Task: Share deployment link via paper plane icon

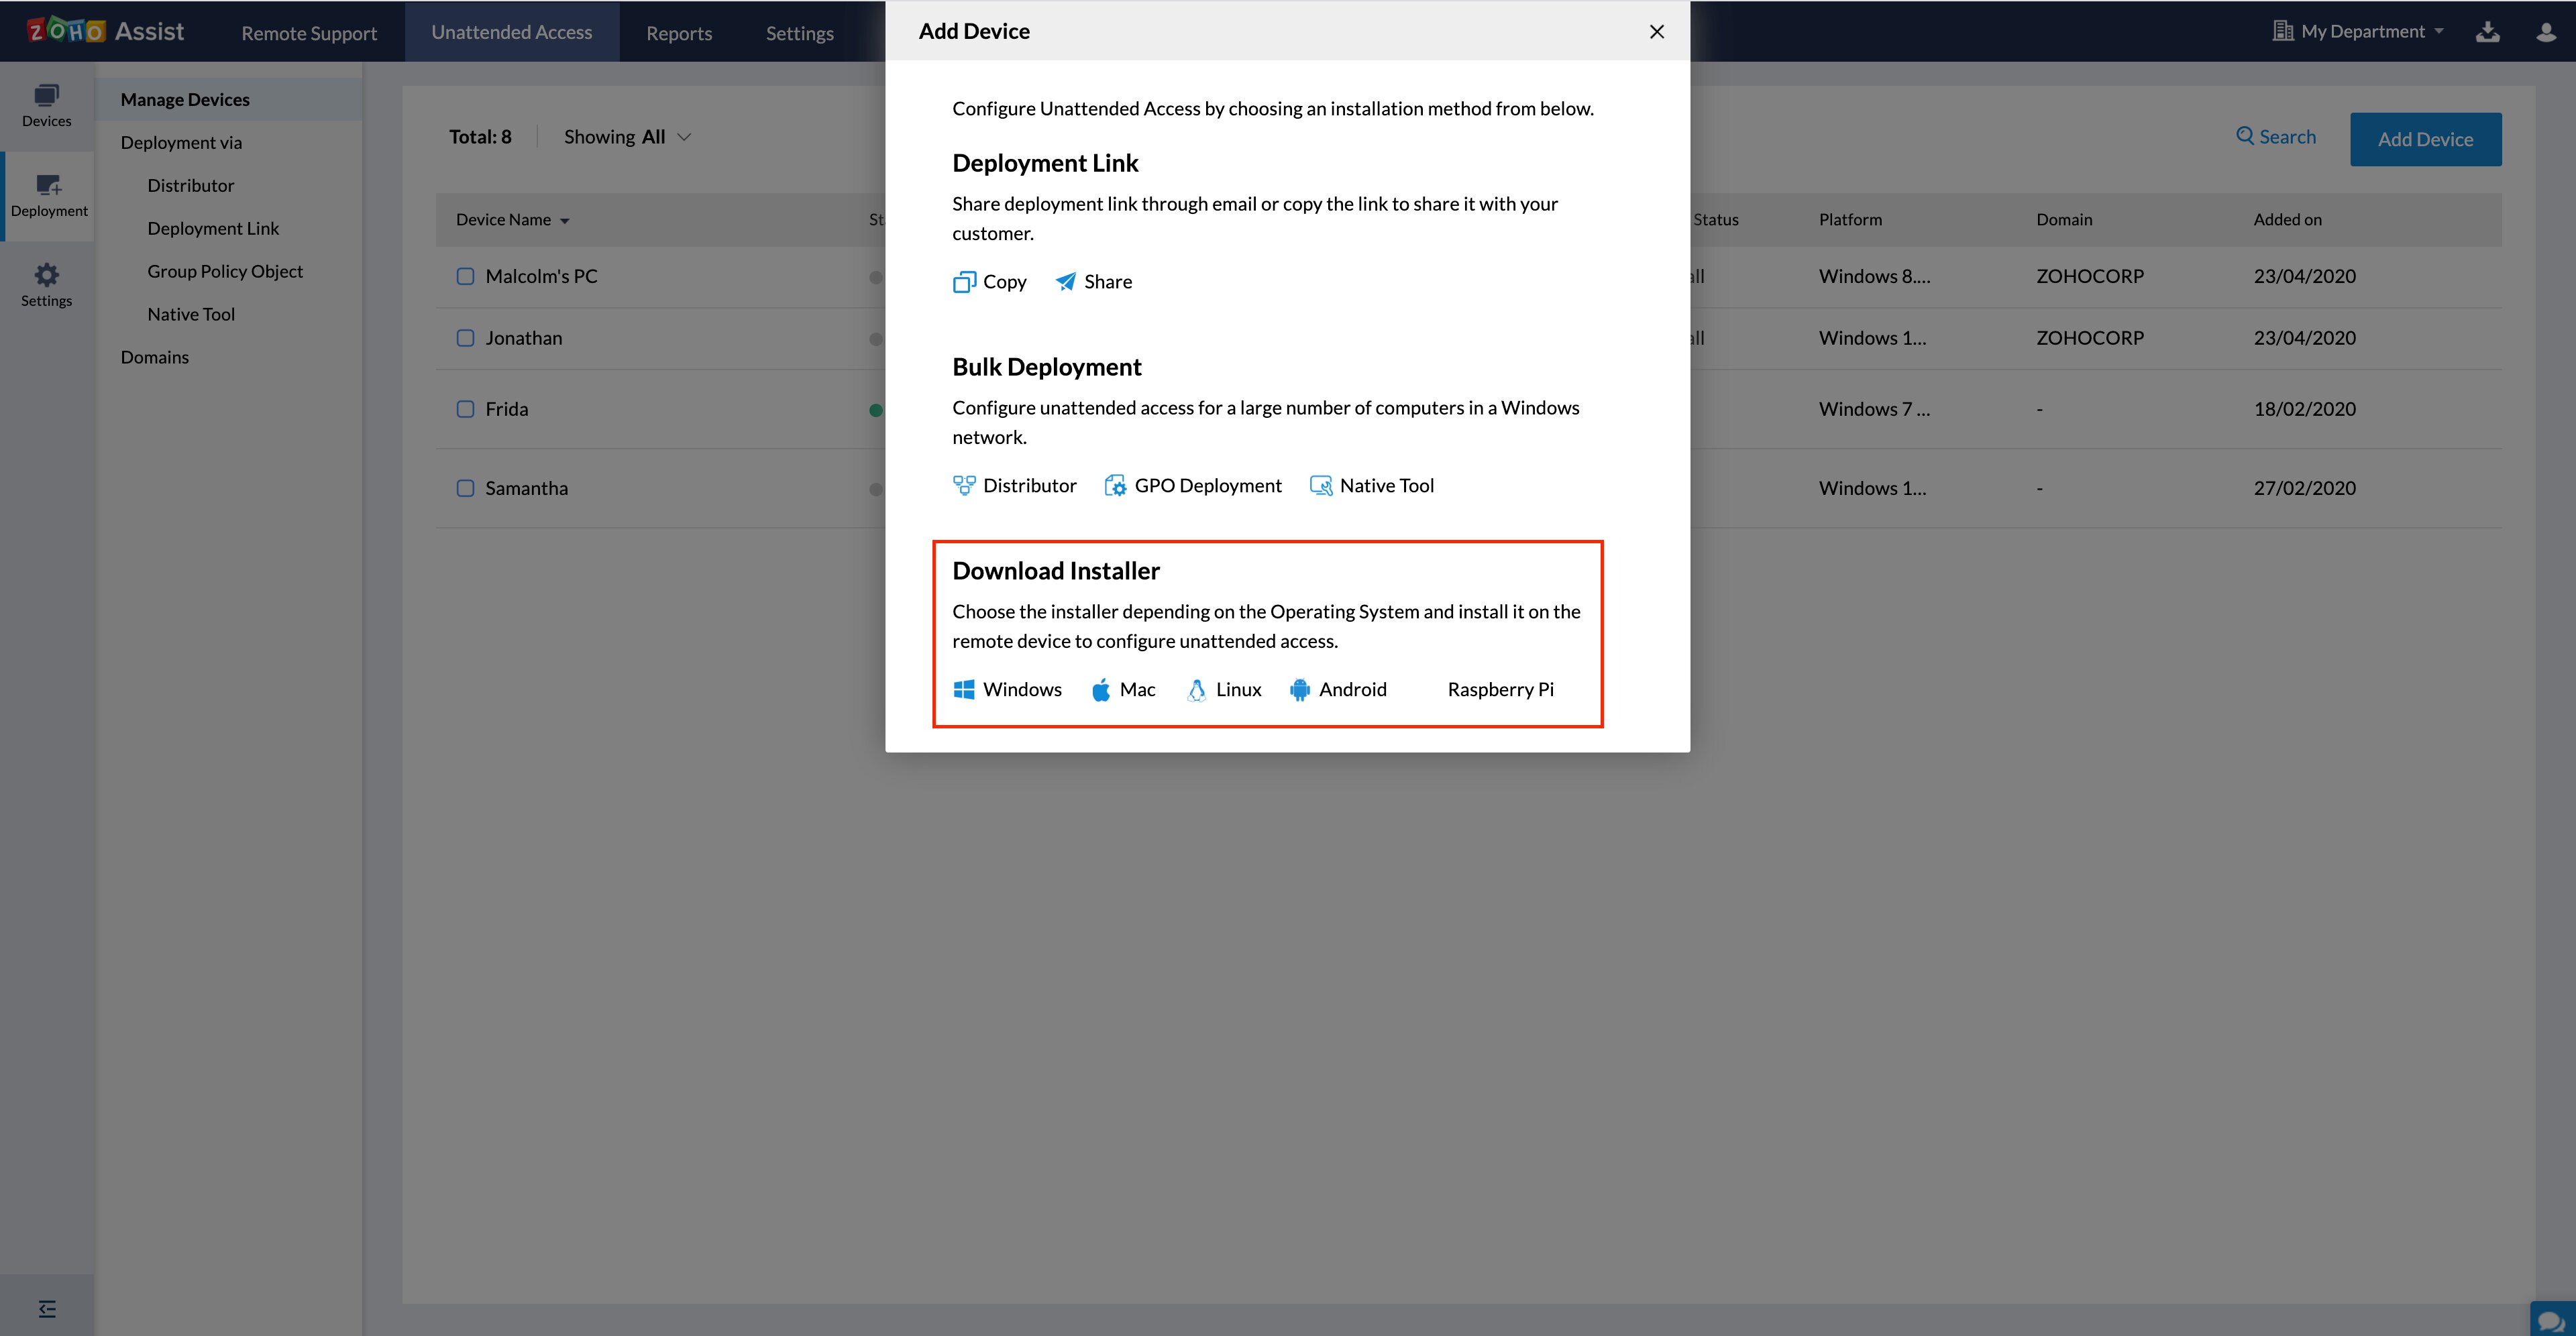Action: click(1066, 282)
